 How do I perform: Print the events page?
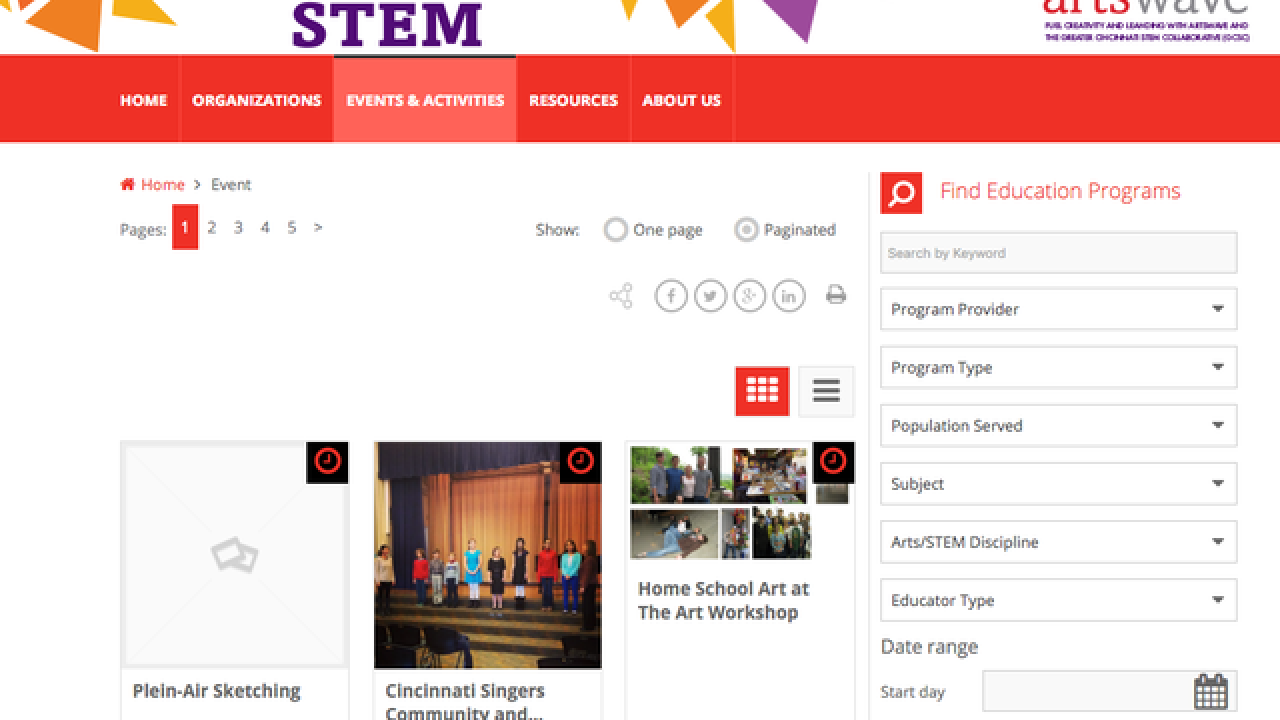click(x=837, y=296)
